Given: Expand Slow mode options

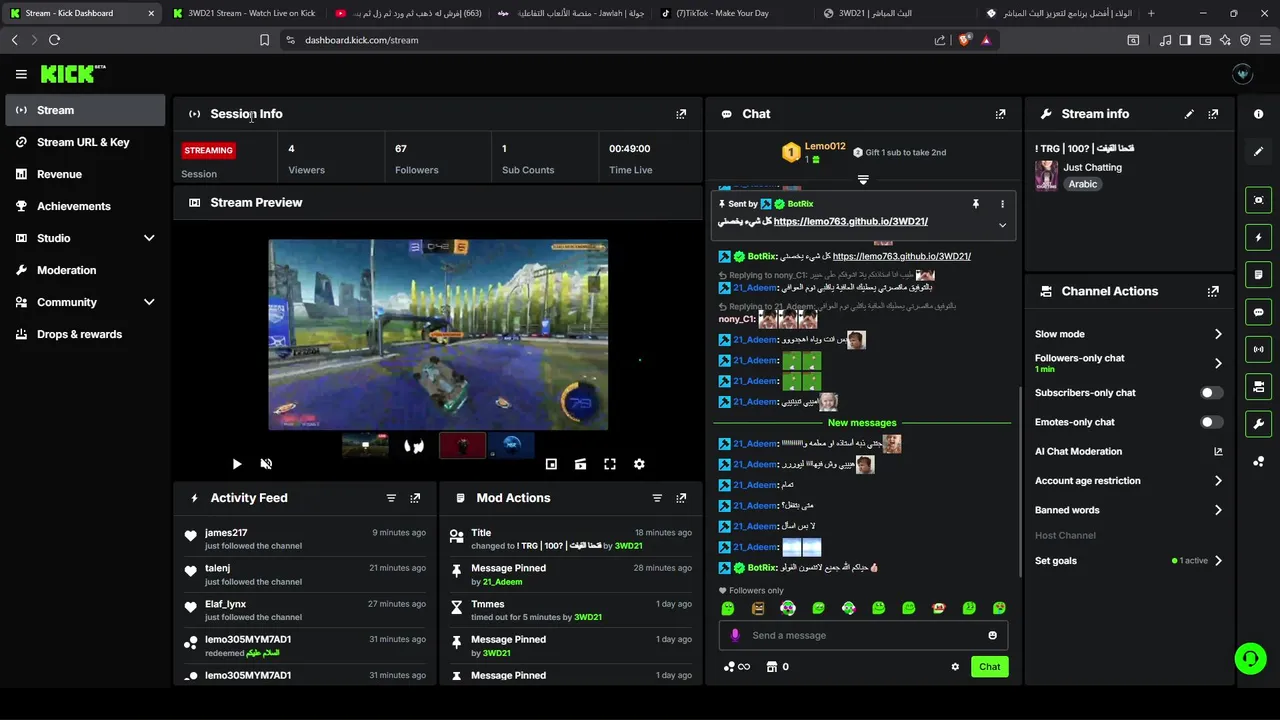Looking at the screenshot, I should click(x=1218, y=334).
